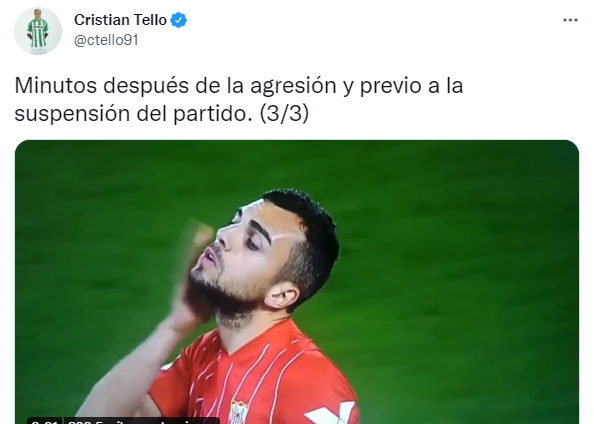Click the blue verified badge
The image size is (594, 424).
178,20
